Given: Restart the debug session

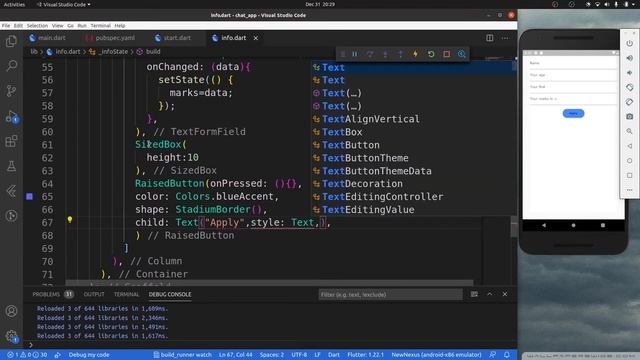Looking at the screenshot, I should 431,54.
